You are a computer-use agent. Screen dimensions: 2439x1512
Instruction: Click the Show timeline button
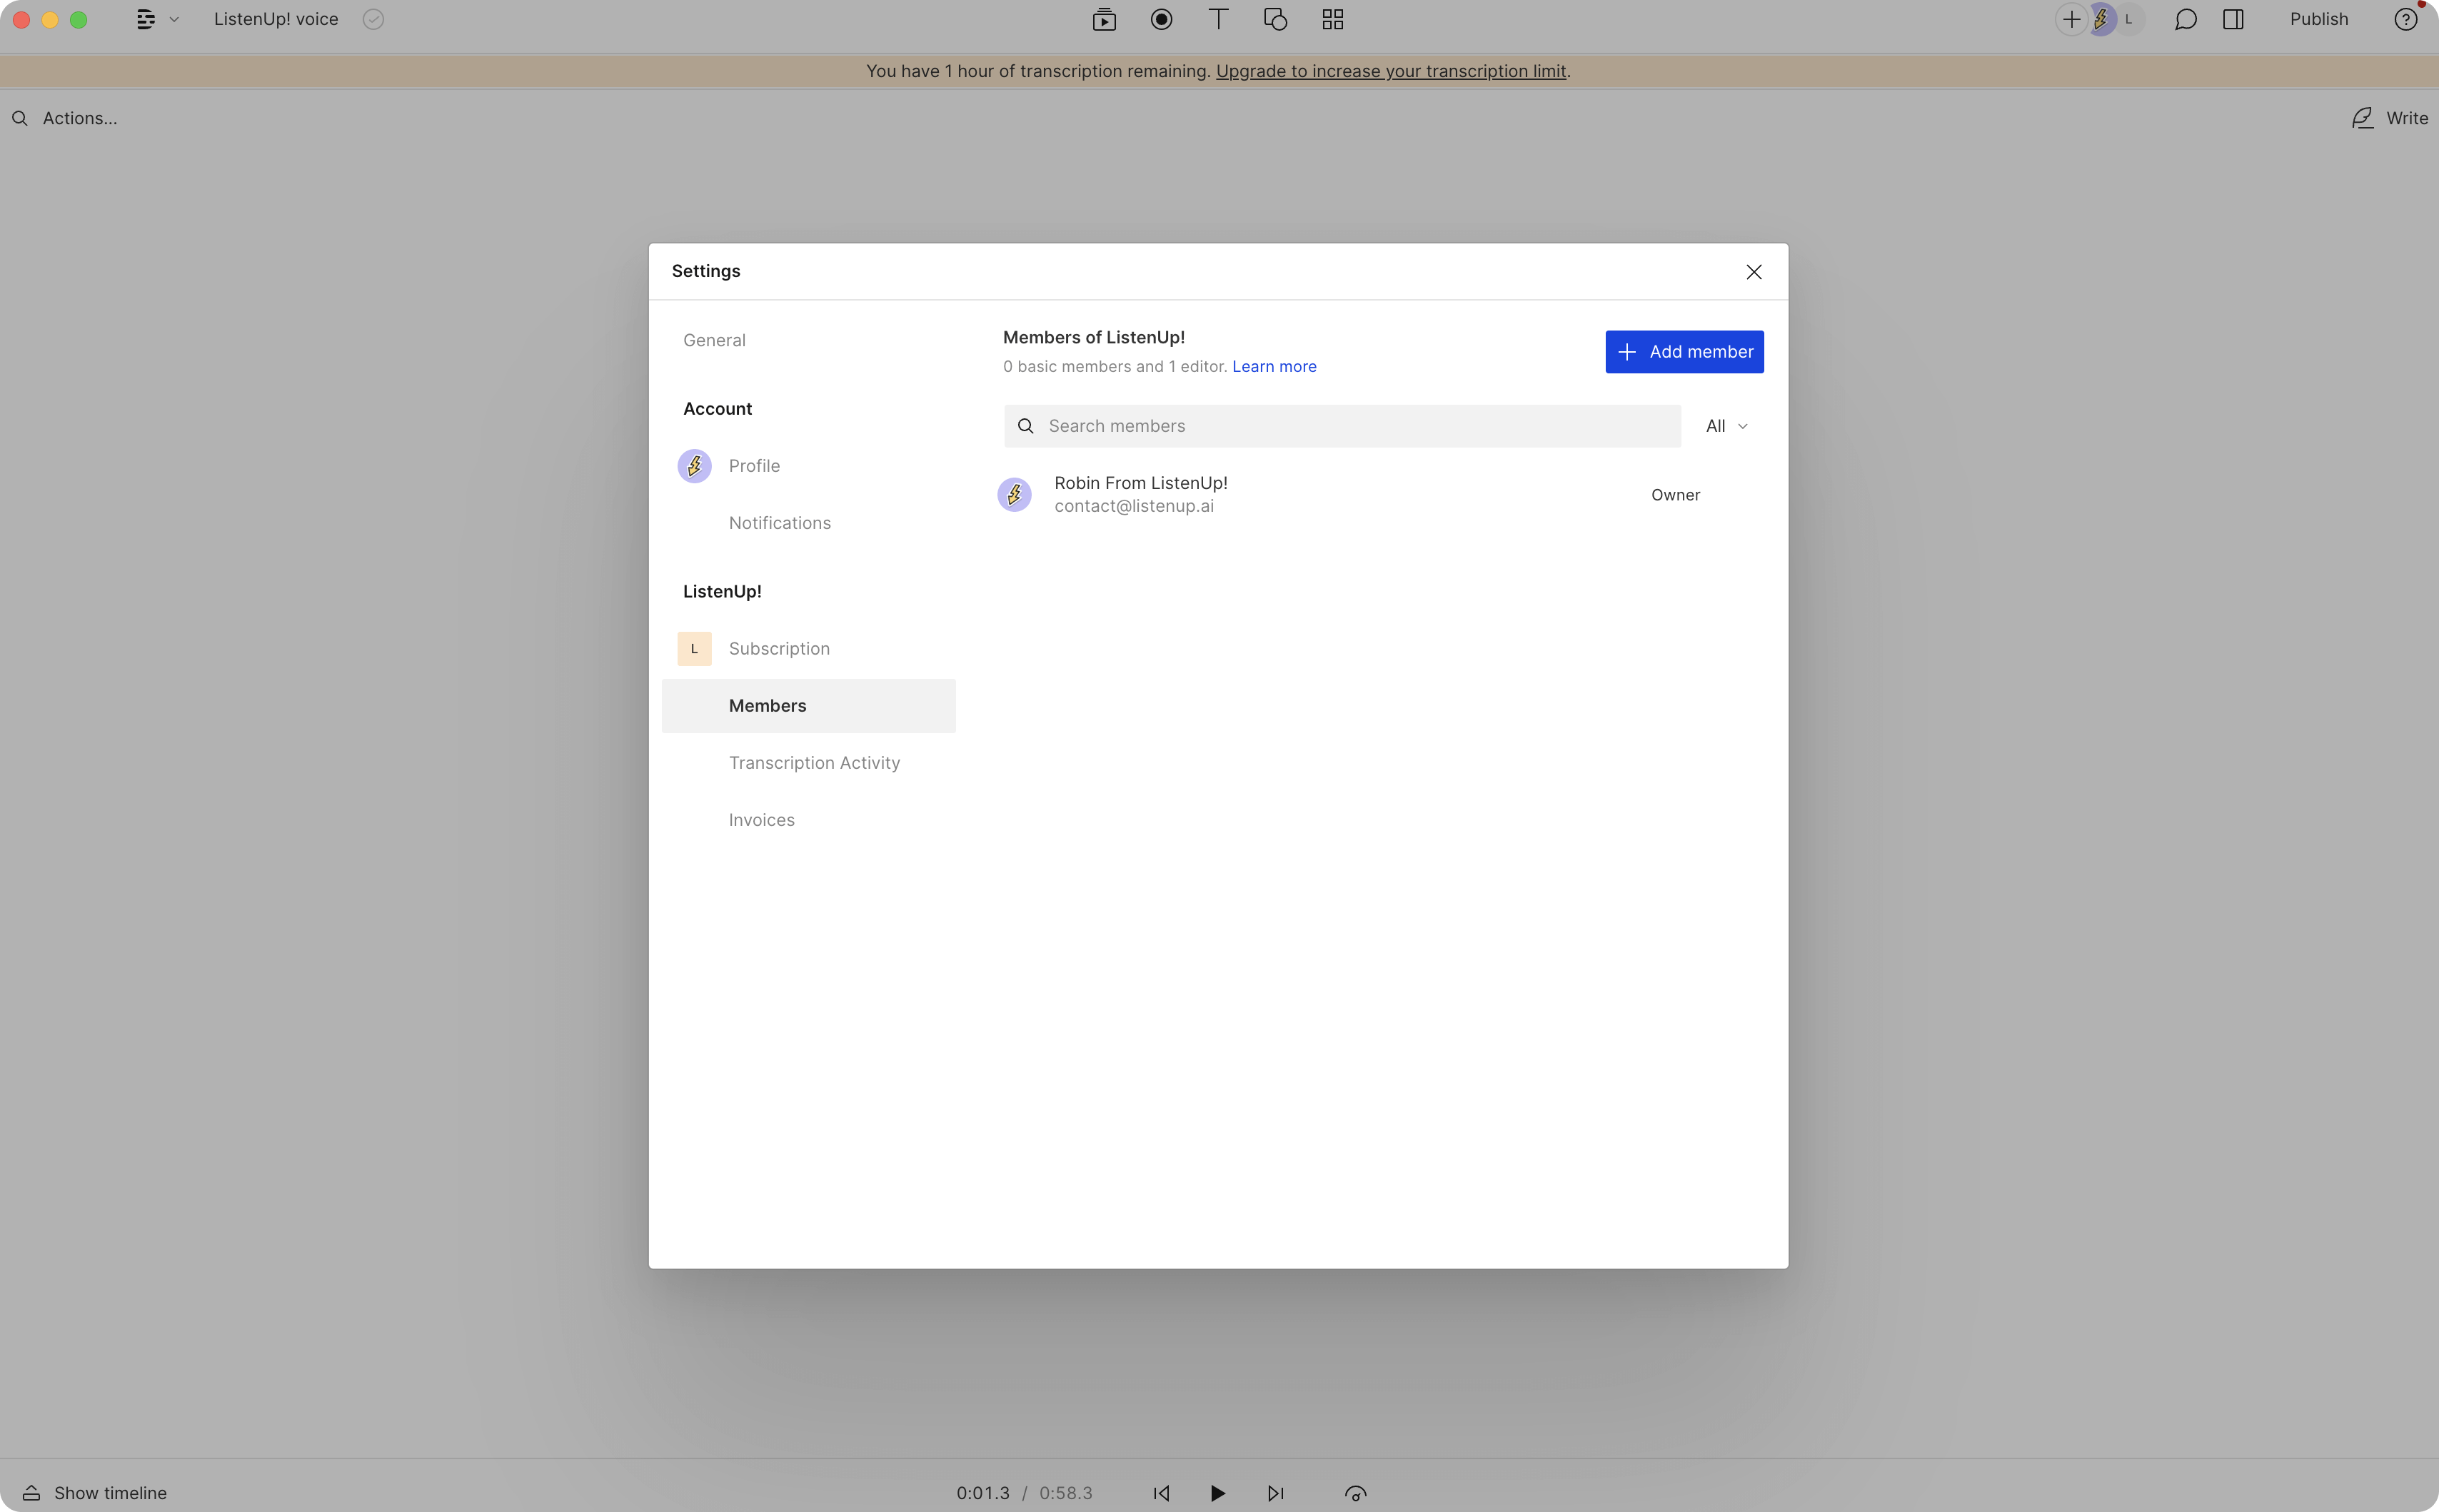coord(95,1493)
